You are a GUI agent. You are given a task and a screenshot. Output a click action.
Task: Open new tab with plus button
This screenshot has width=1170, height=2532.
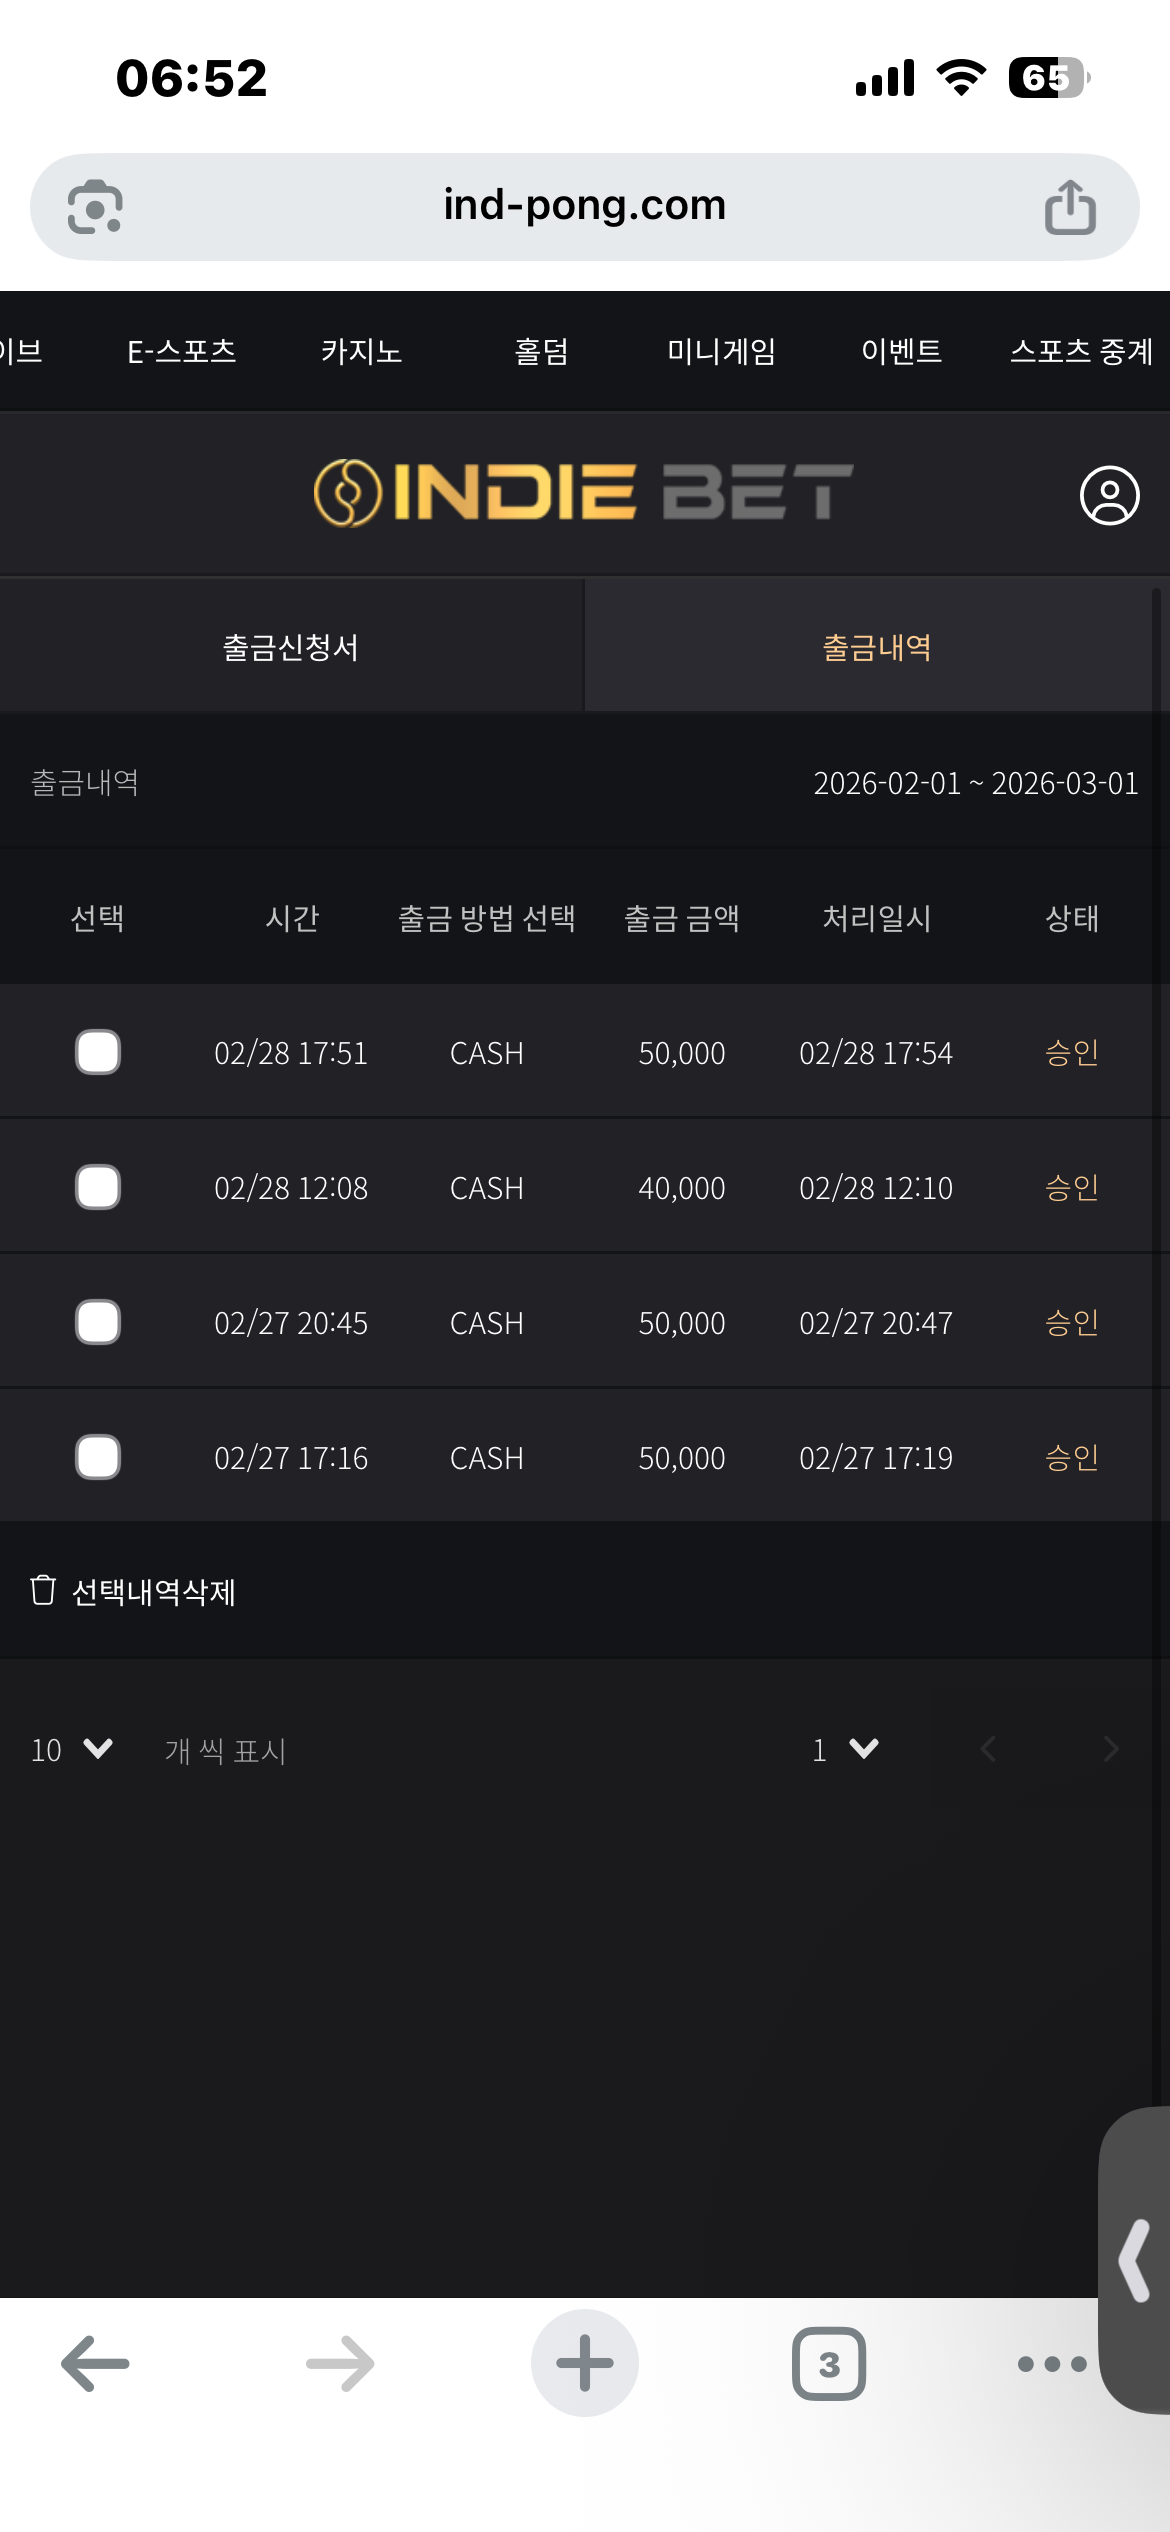tap(585, 2363)
